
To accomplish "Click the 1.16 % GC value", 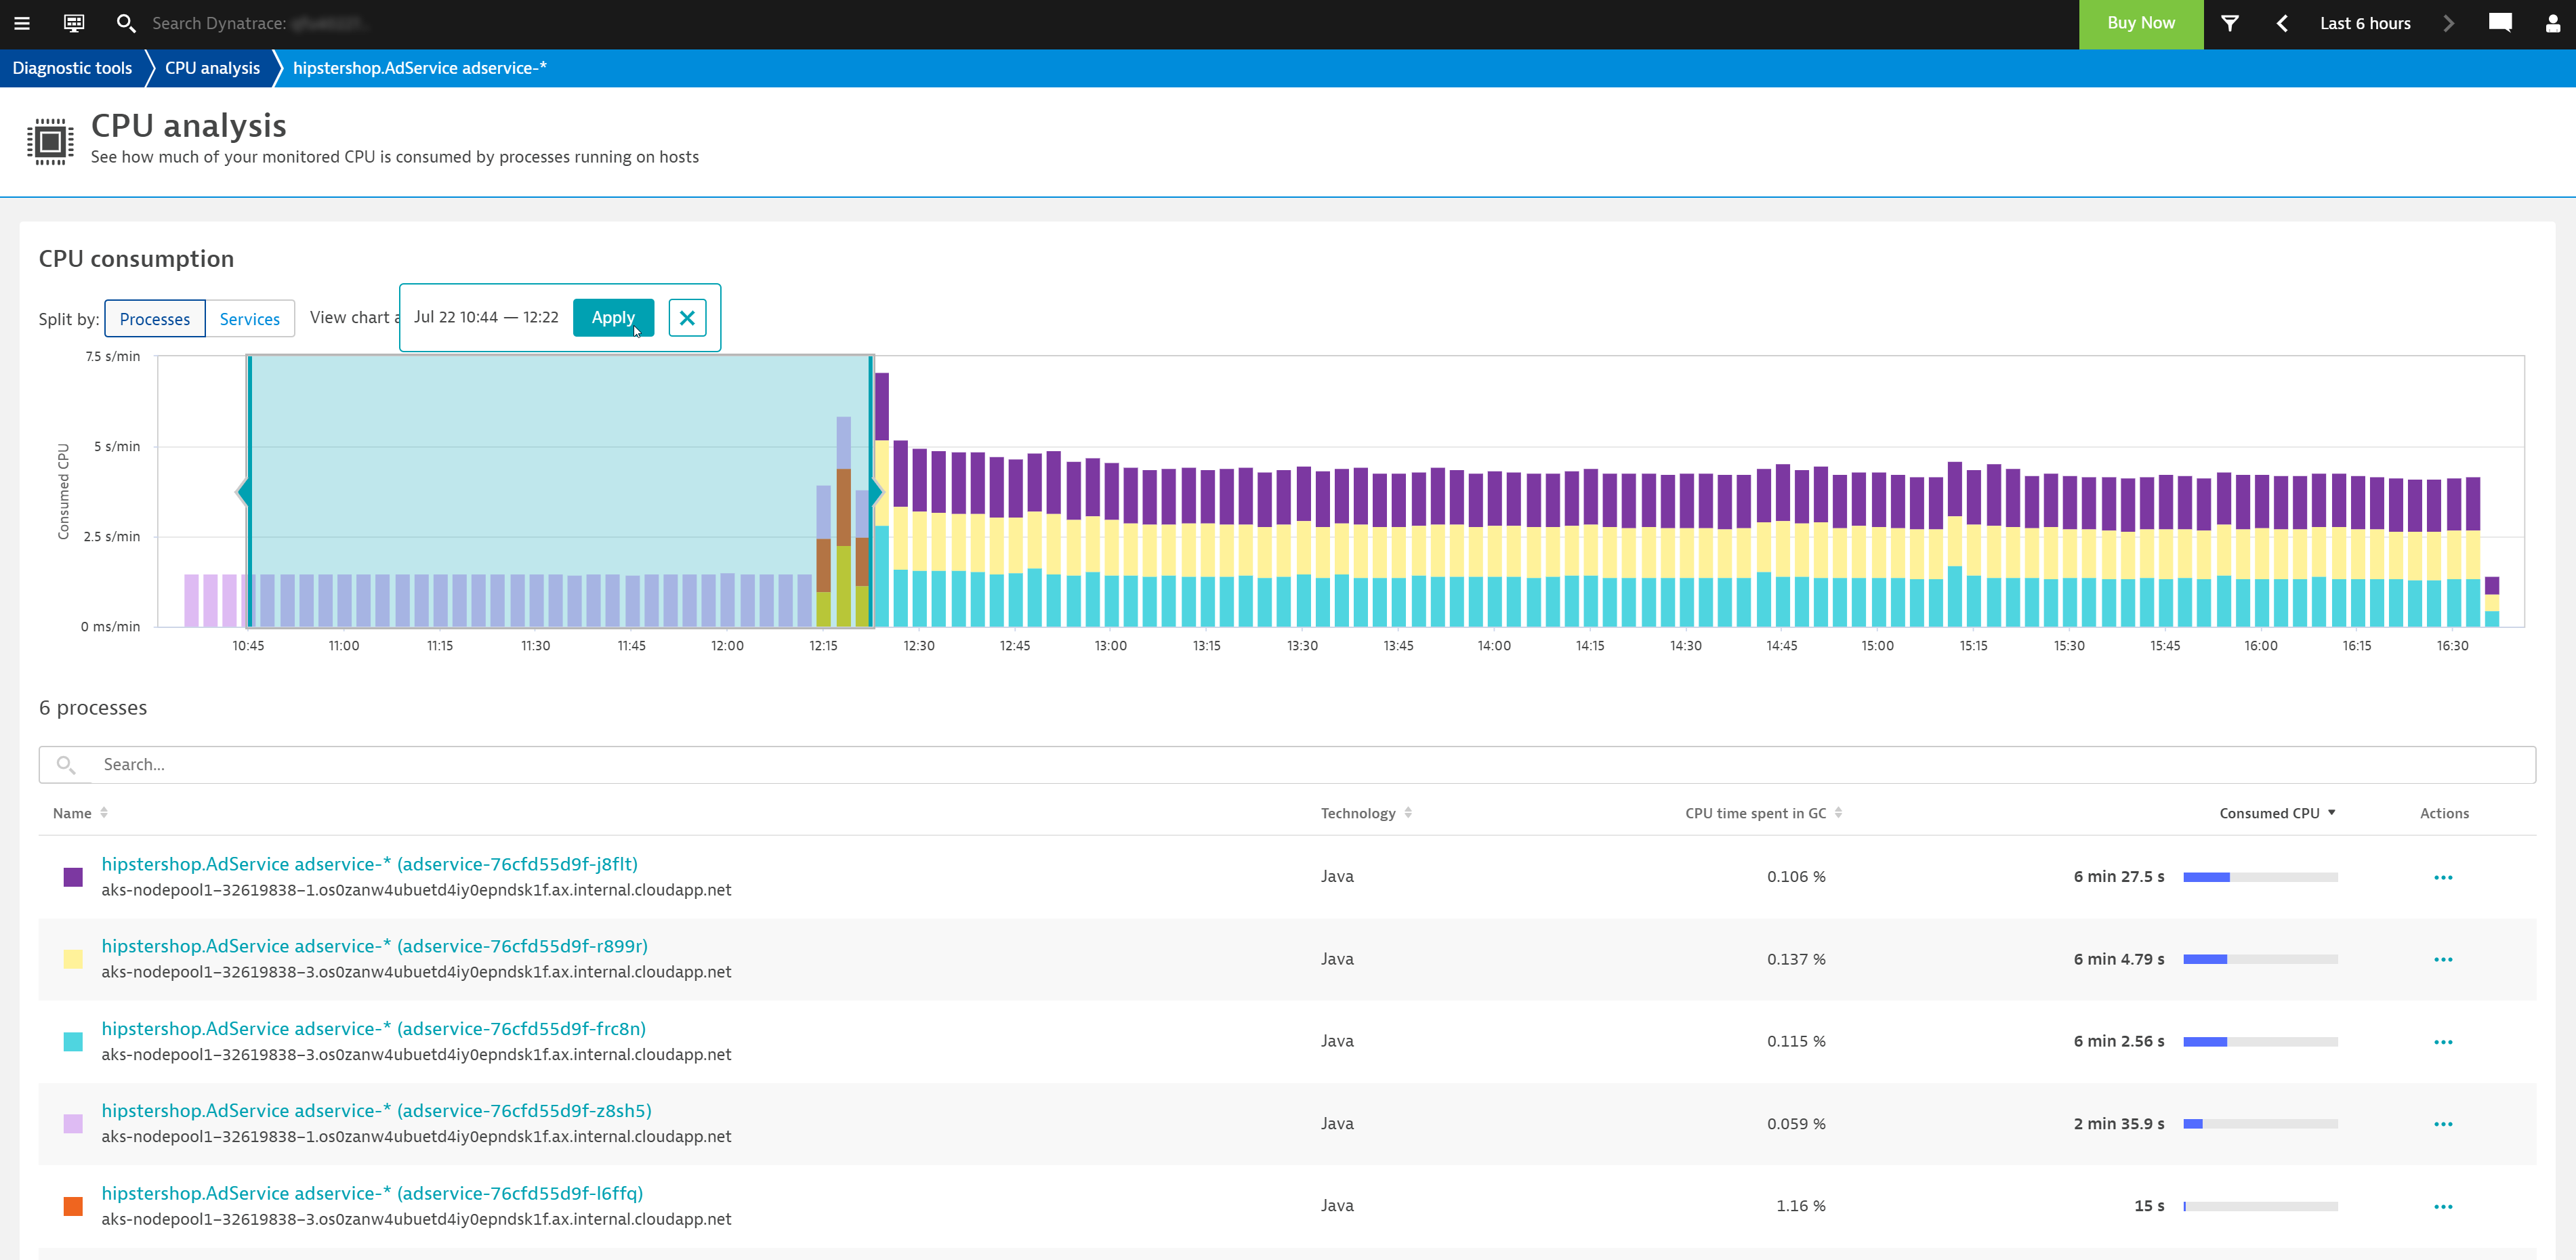I will click(1800, 1206).
